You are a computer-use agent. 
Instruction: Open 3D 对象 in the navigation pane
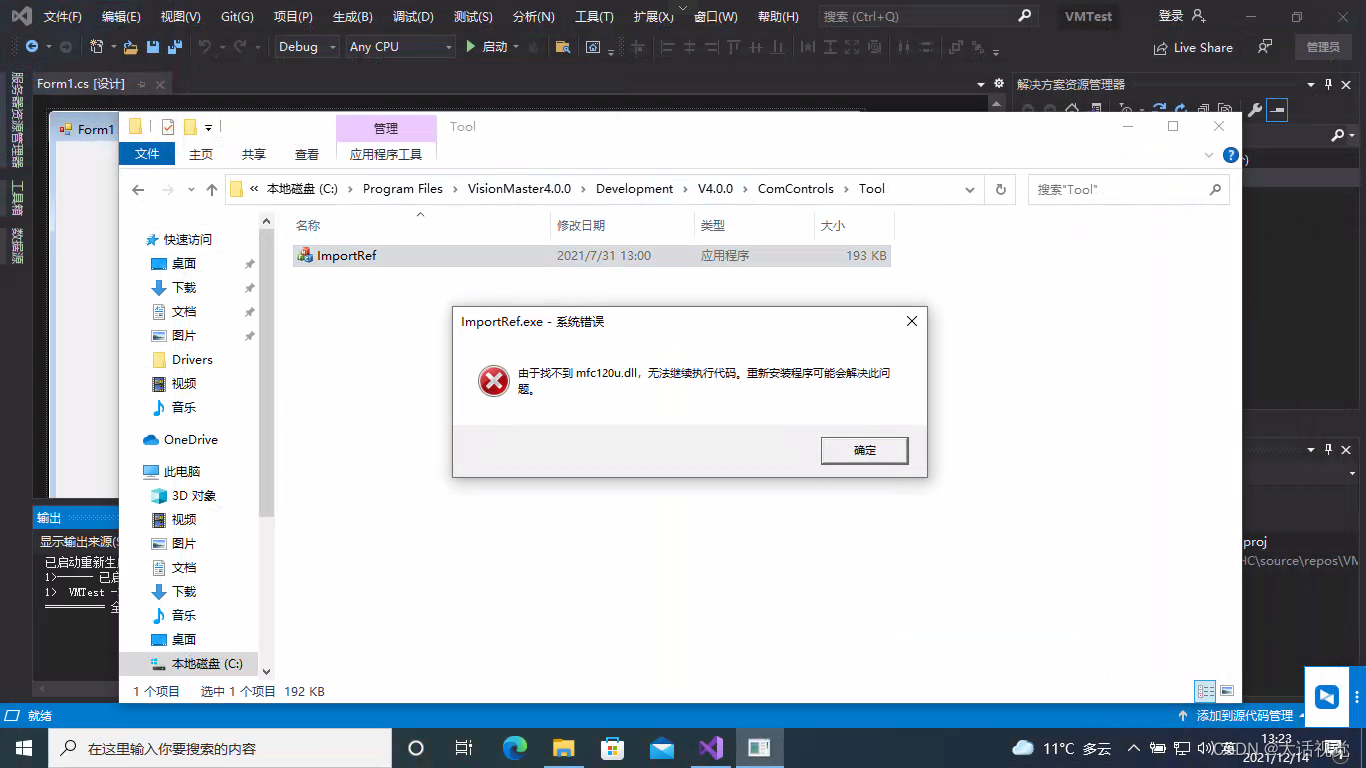(193, 496)
